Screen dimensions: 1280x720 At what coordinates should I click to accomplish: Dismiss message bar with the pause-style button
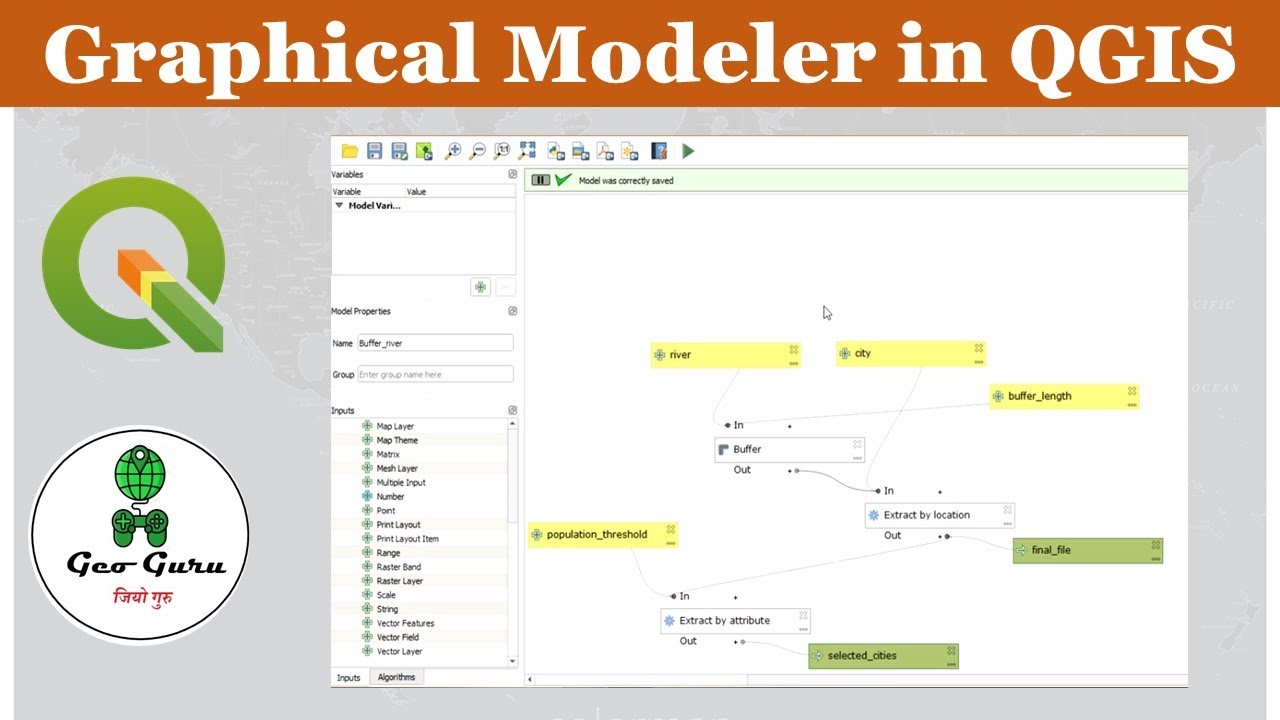(540, 180)
